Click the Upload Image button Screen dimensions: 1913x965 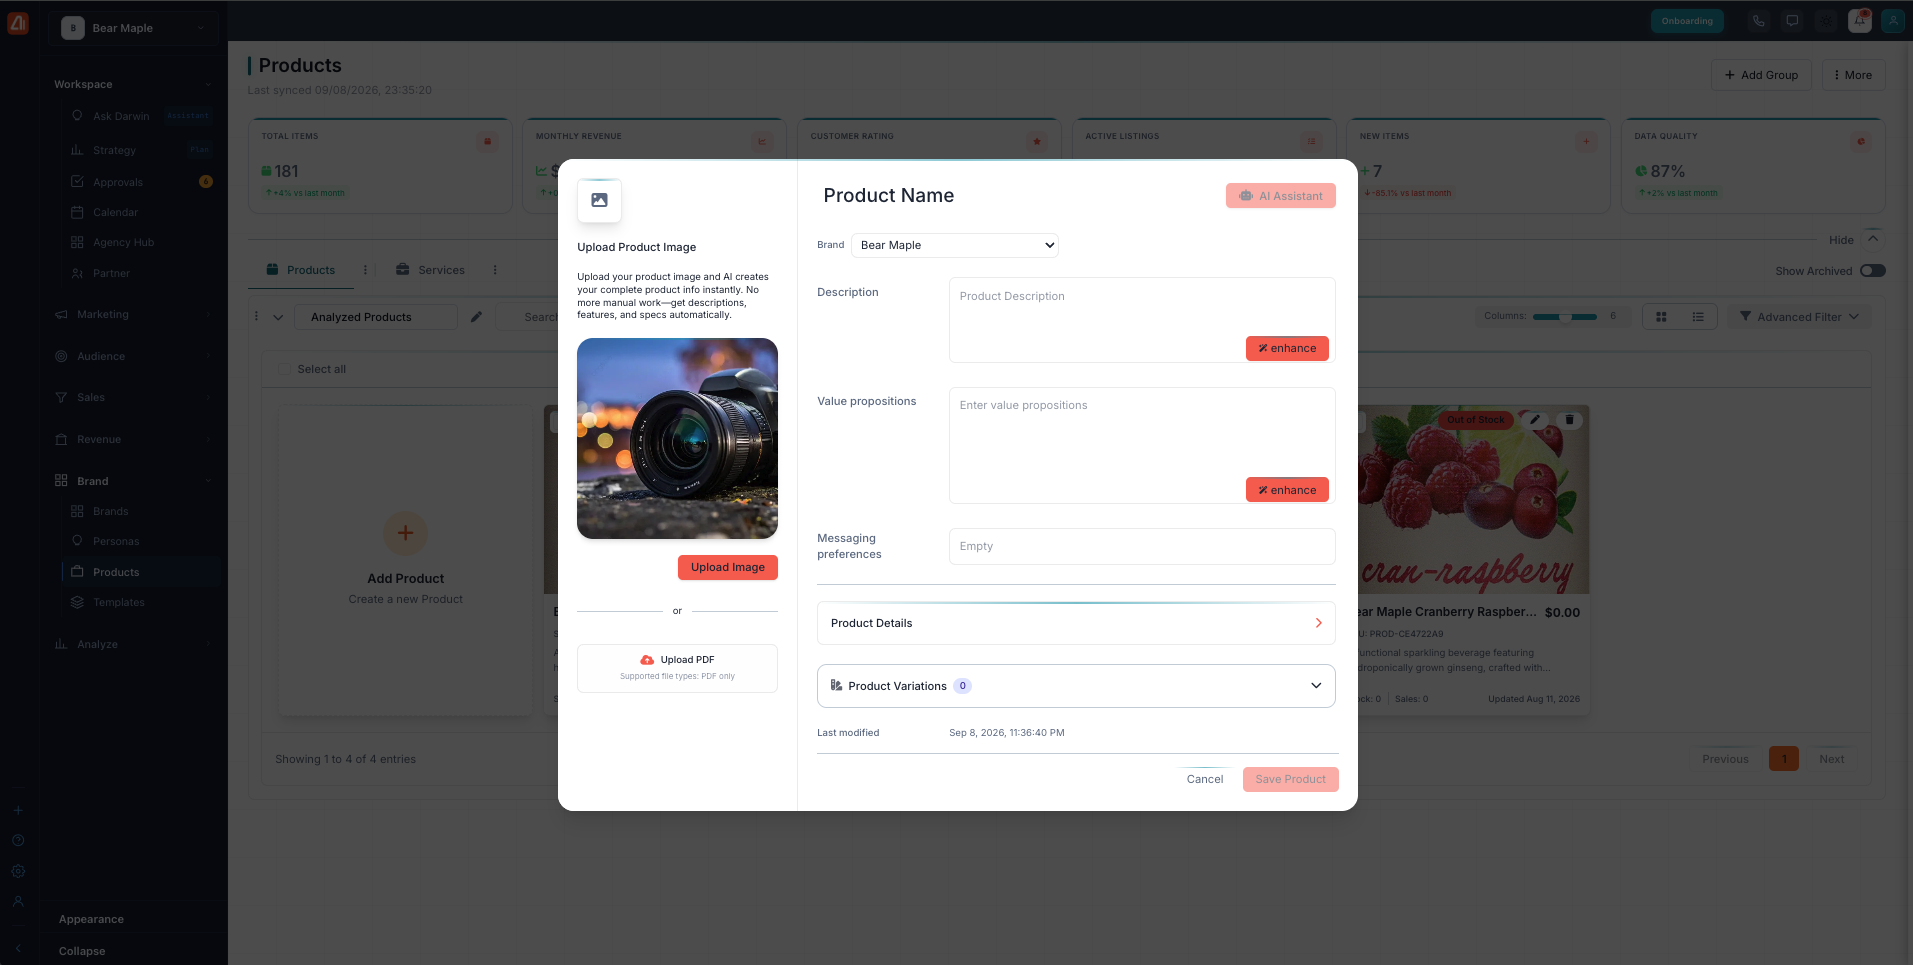pos(727,567)
